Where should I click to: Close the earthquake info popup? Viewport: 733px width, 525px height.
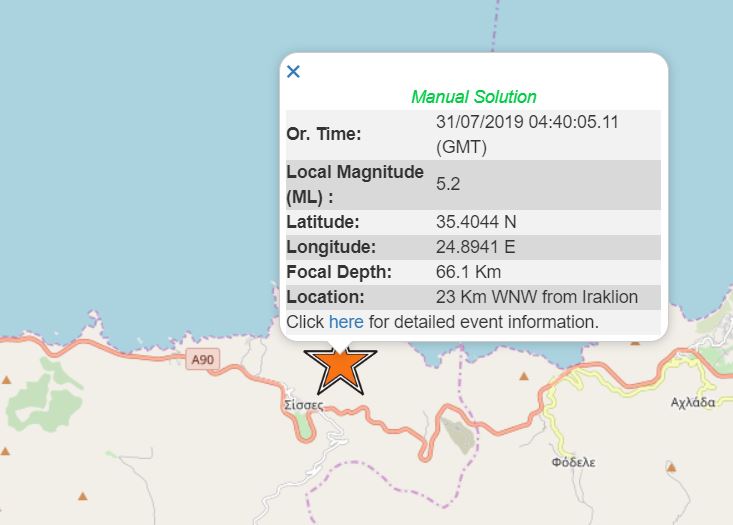293,72
